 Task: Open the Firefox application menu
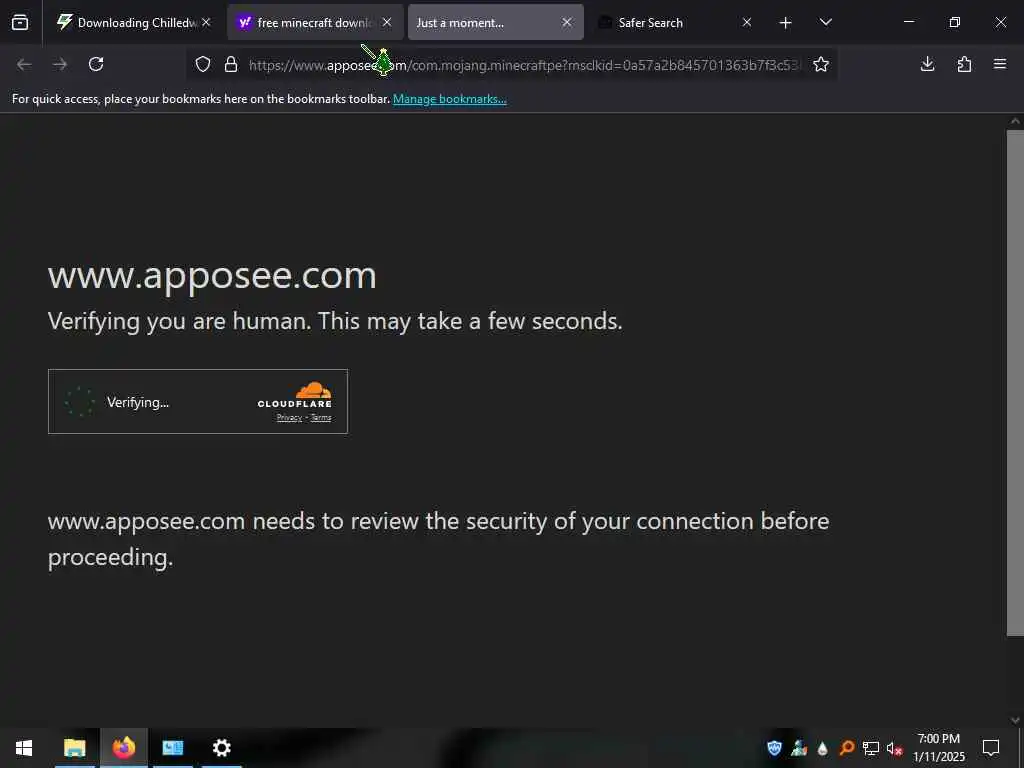tap(1000, 64)
